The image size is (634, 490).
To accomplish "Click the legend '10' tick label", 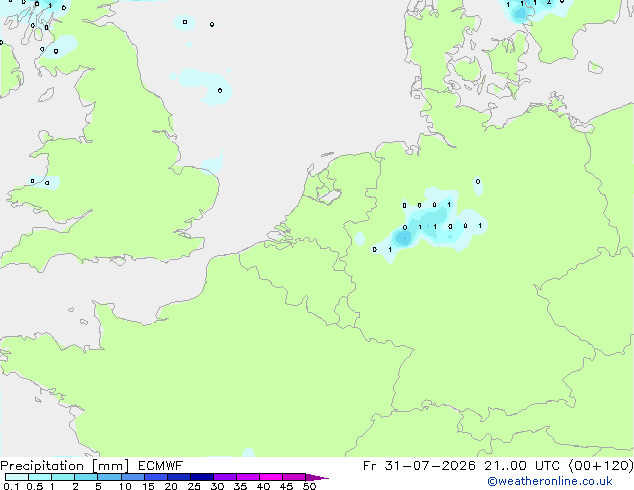I will click(125, 486).
